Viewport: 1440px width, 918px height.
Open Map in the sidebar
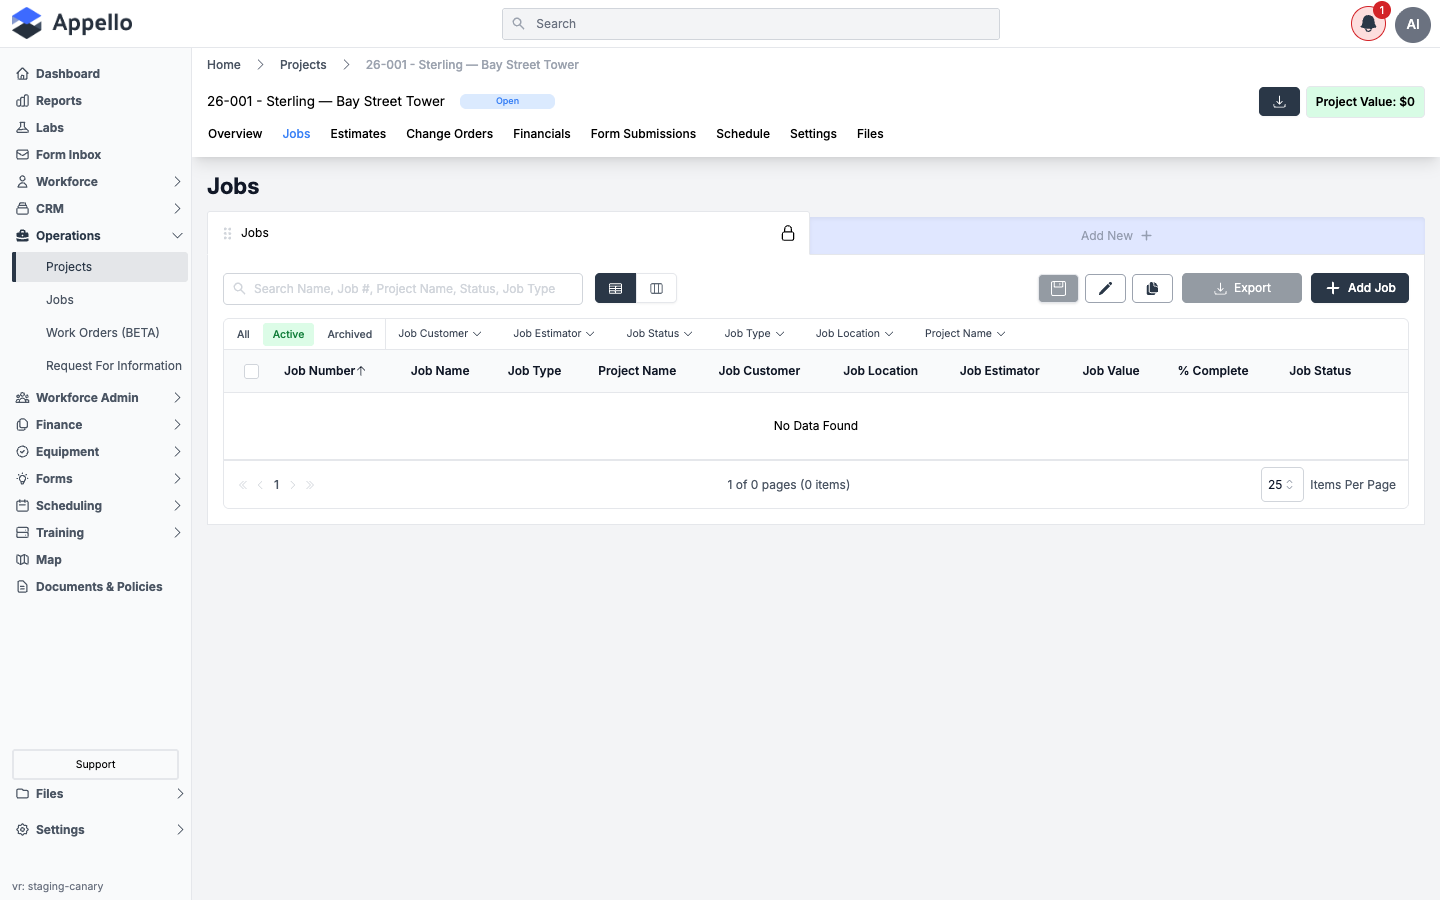(x=49, y=560)
